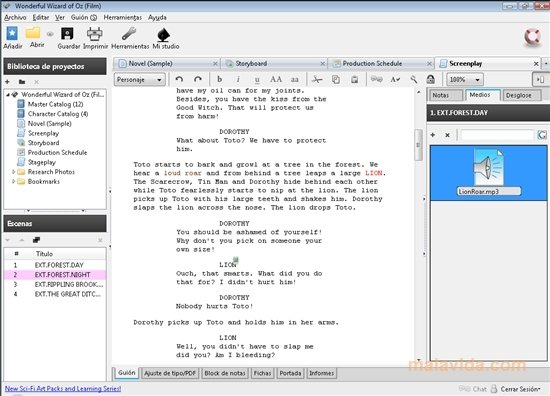
Task: Toggle italic formatting button
Action: (238, 79)
